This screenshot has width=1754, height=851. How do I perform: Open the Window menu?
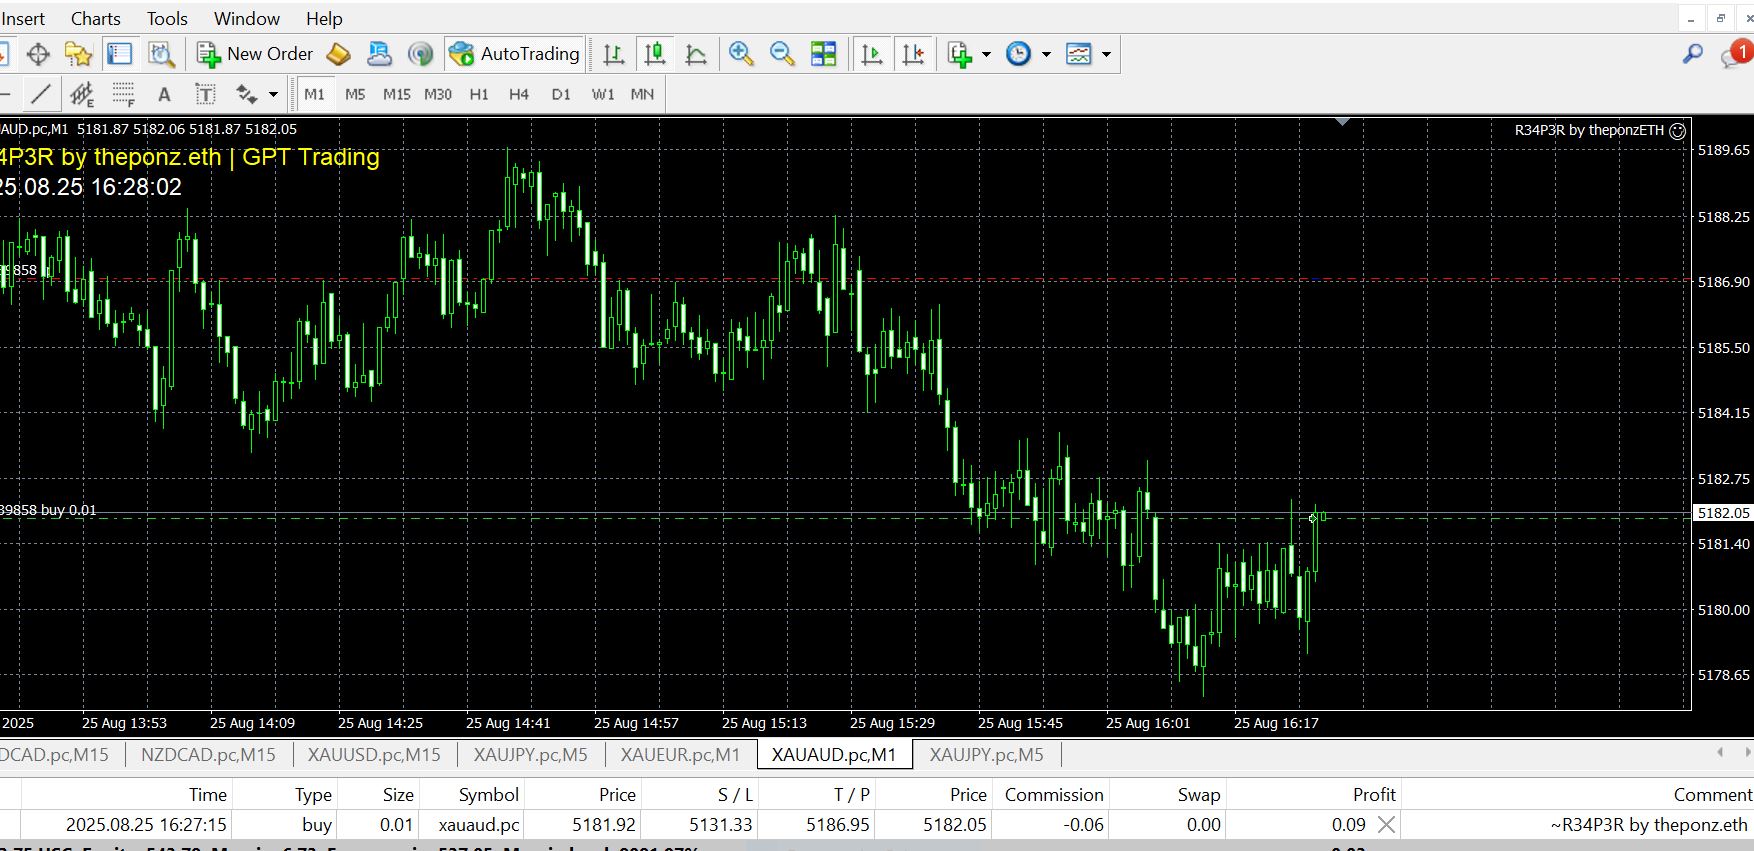pos(247,18)
